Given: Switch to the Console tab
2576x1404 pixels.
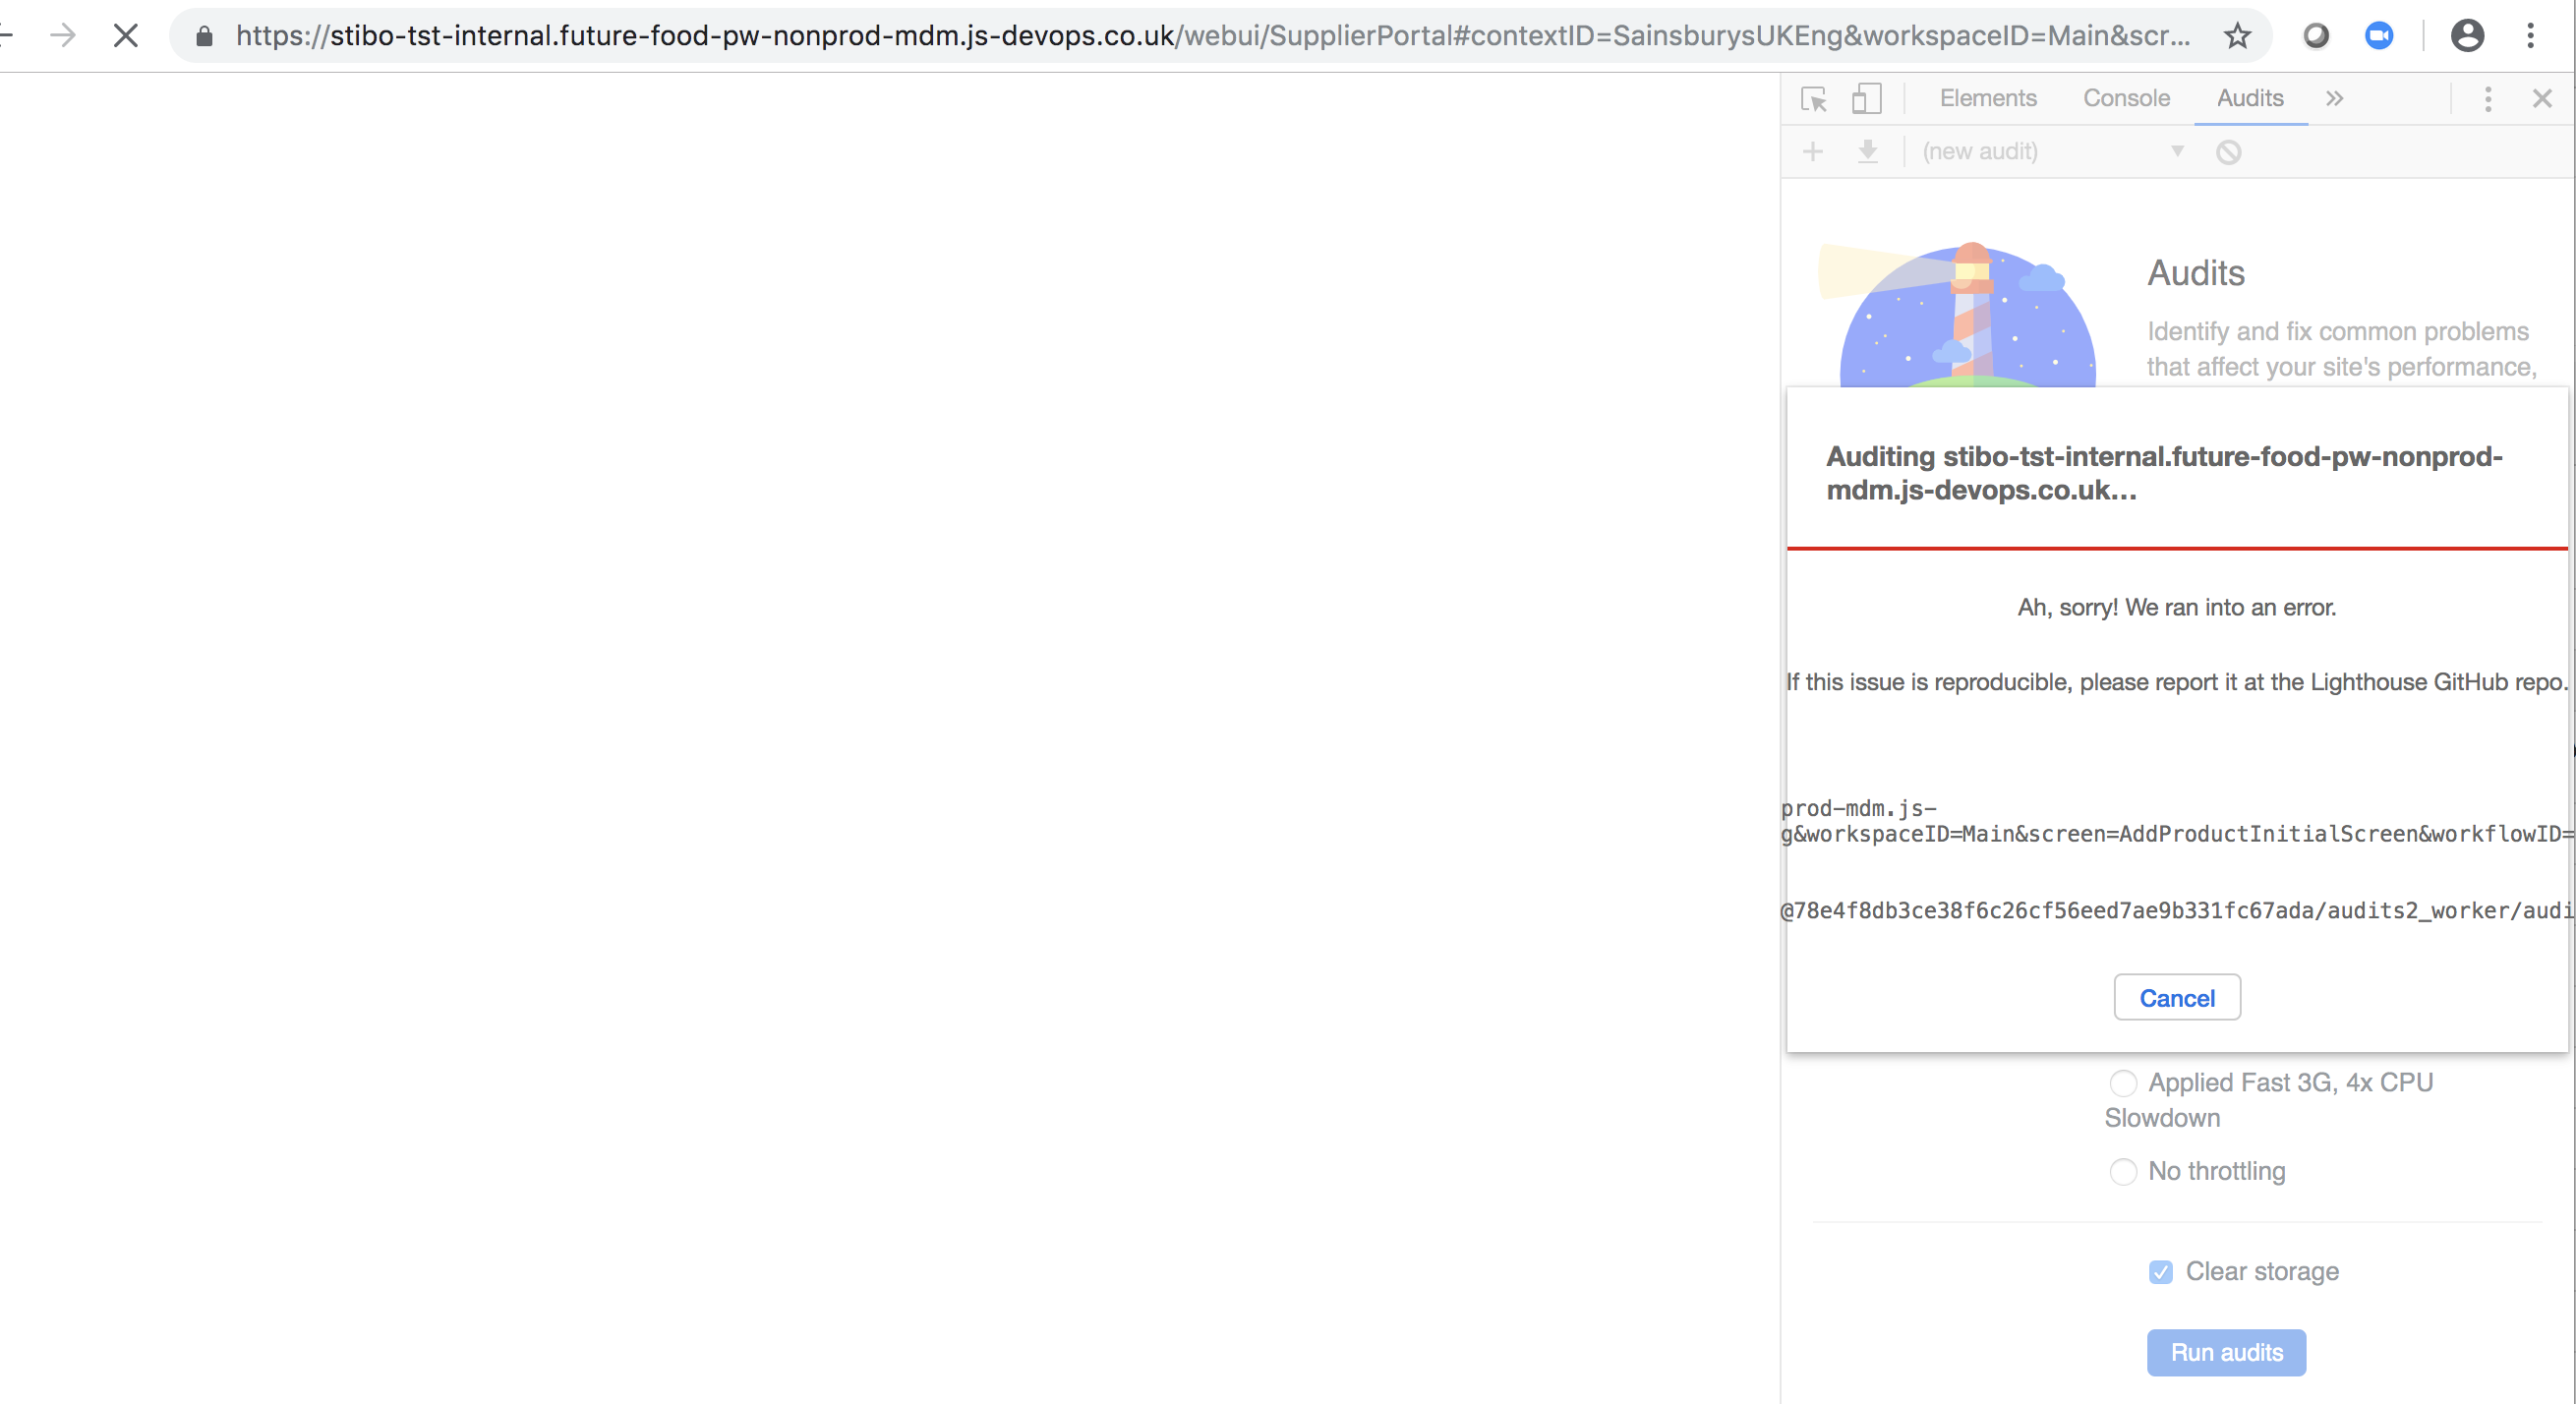Looking at the screenshot, I should (x=2126, y=98).
